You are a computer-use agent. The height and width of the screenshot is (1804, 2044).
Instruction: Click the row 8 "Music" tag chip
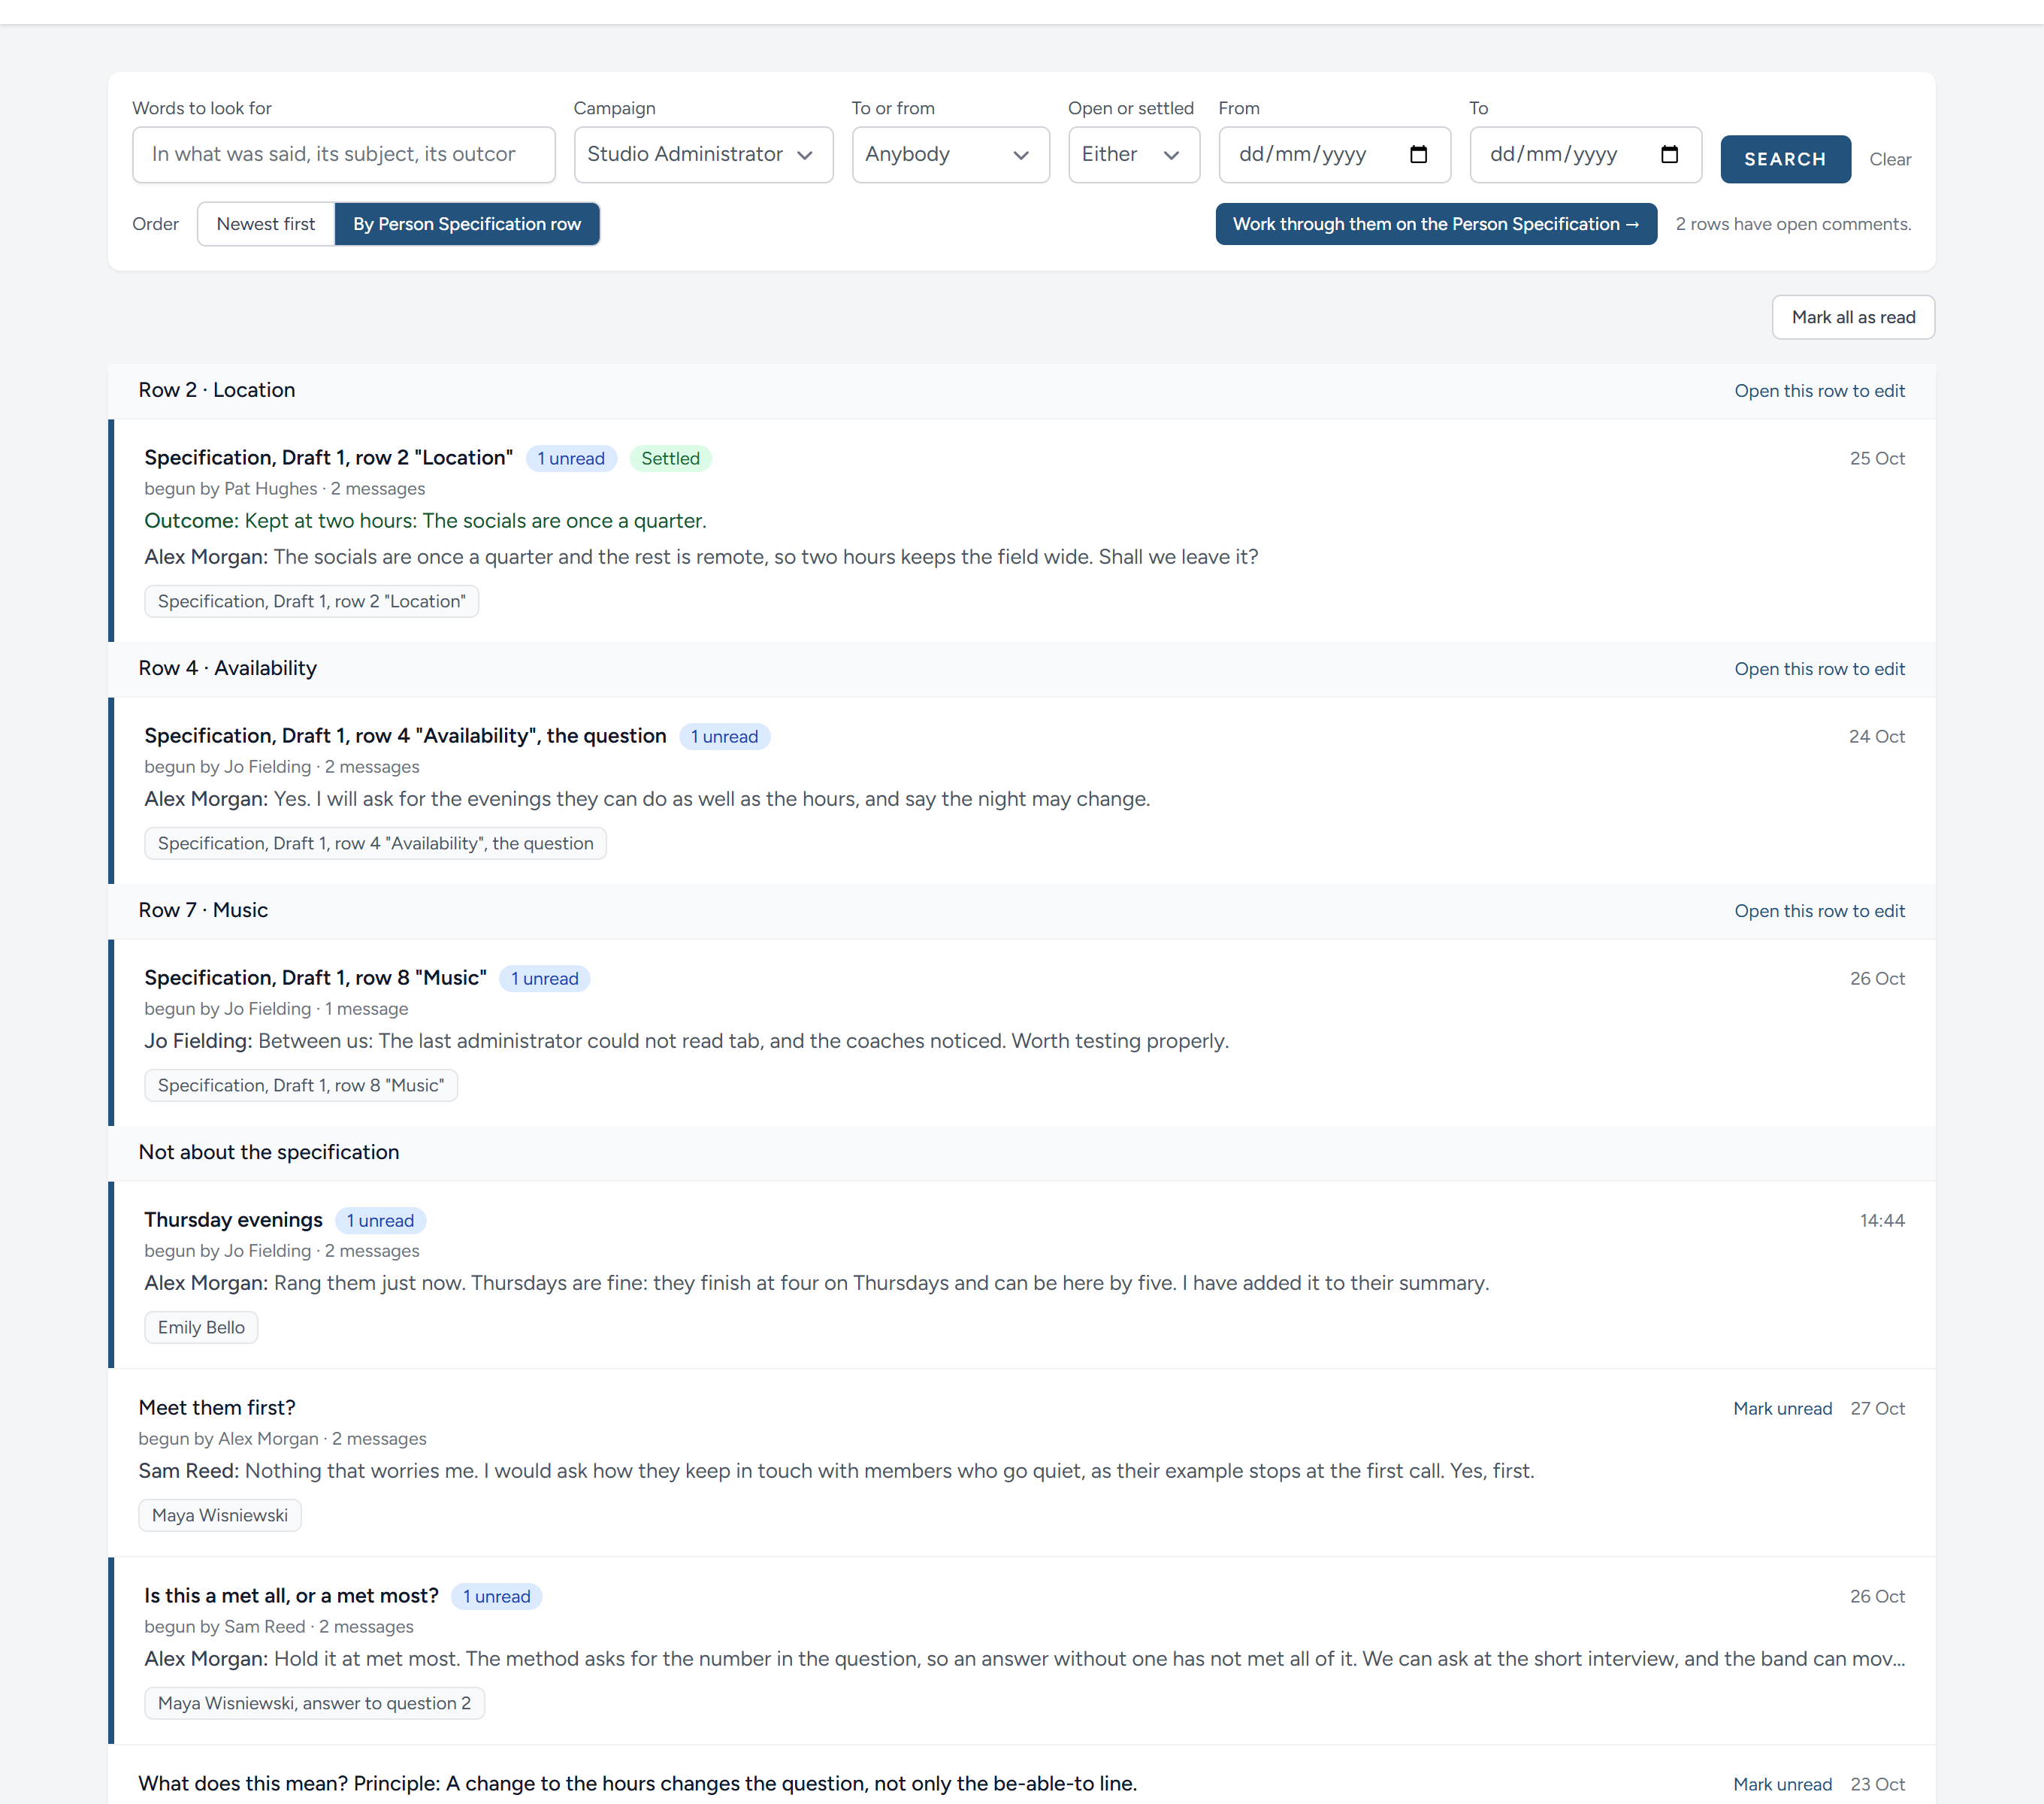[300, 1085]
